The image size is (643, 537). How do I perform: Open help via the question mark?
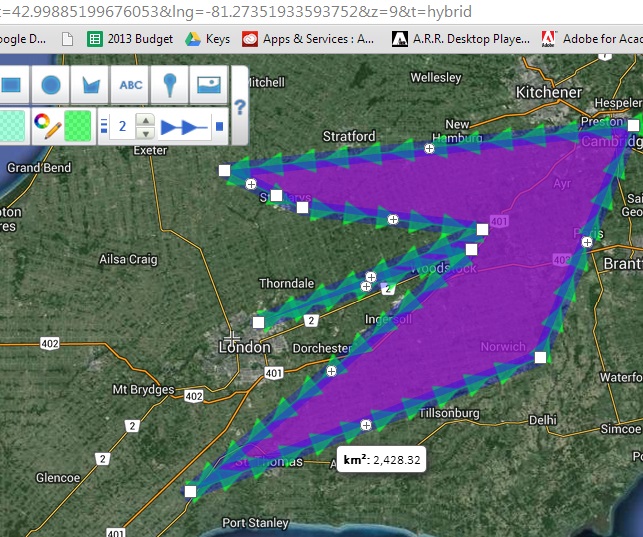point(240,106)
